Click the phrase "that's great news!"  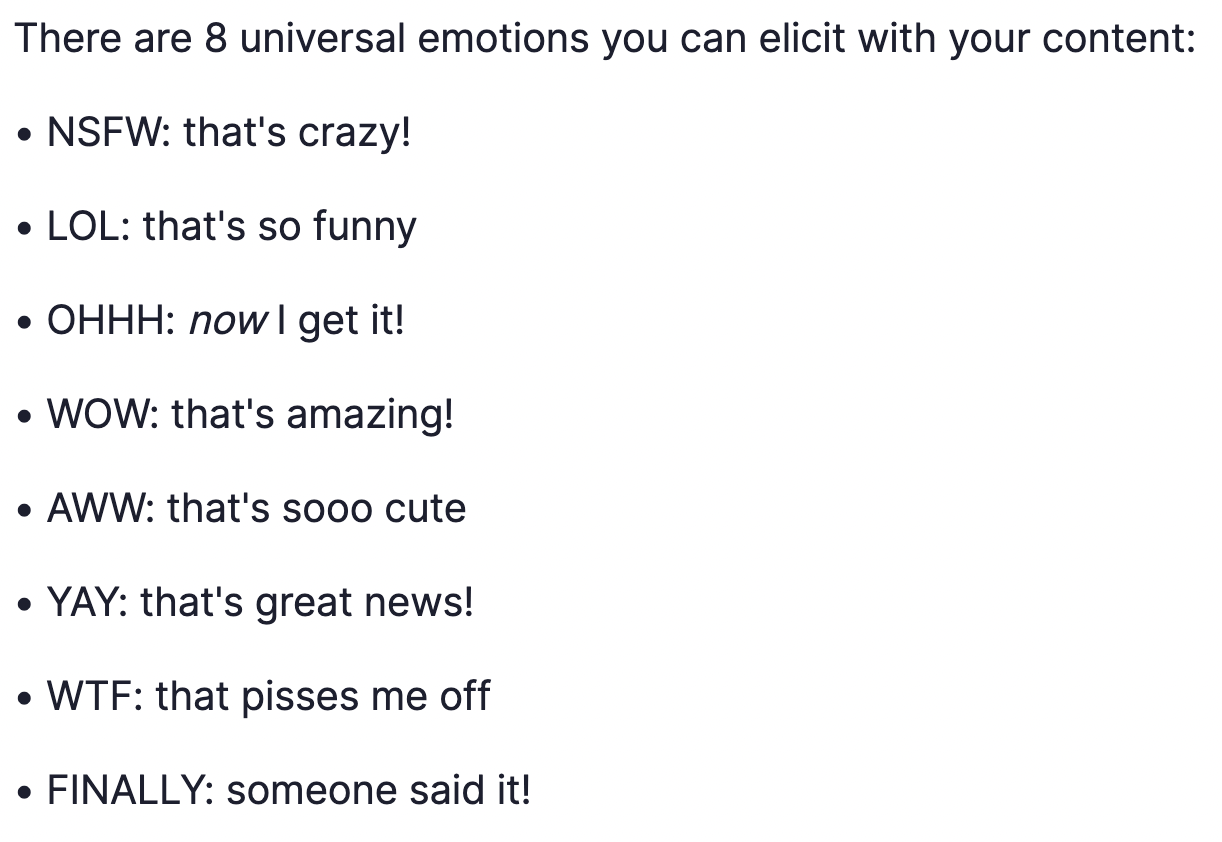[x=307, y=604]
